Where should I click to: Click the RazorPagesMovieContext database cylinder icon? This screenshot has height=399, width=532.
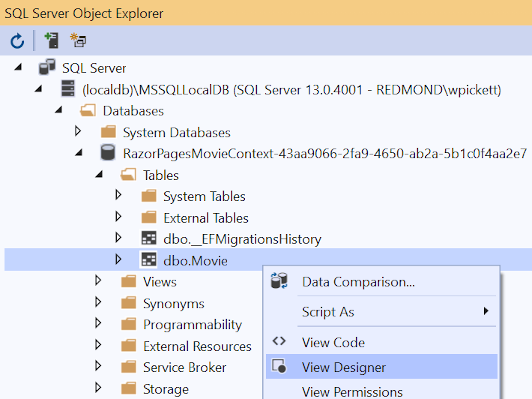108,152
